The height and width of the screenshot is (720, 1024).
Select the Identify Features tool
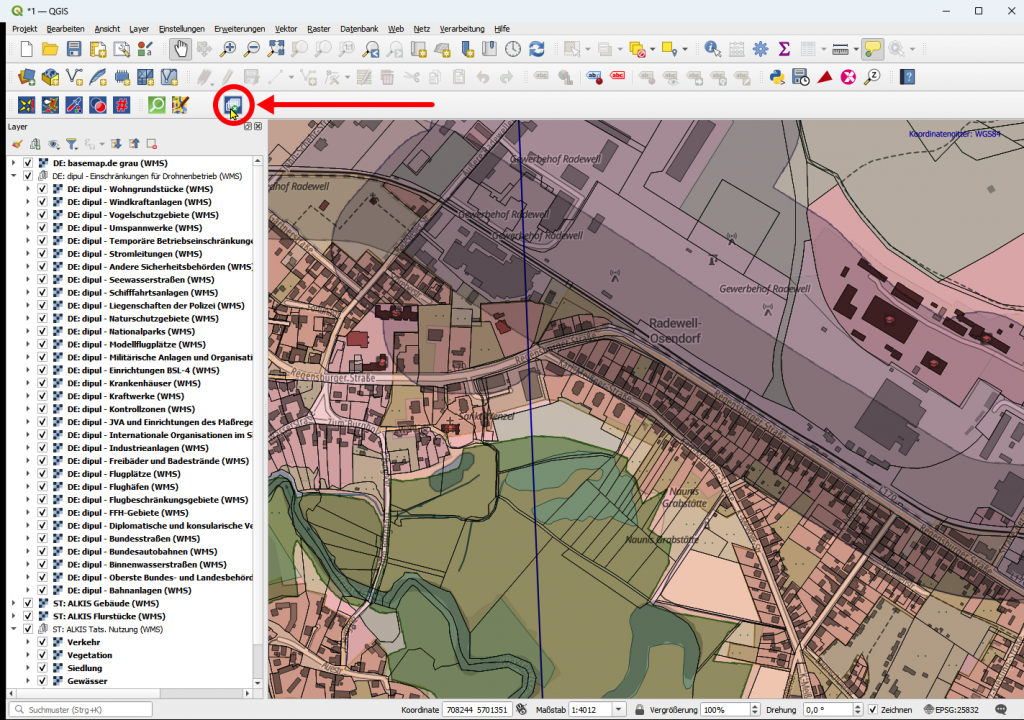tap(712, 49)
